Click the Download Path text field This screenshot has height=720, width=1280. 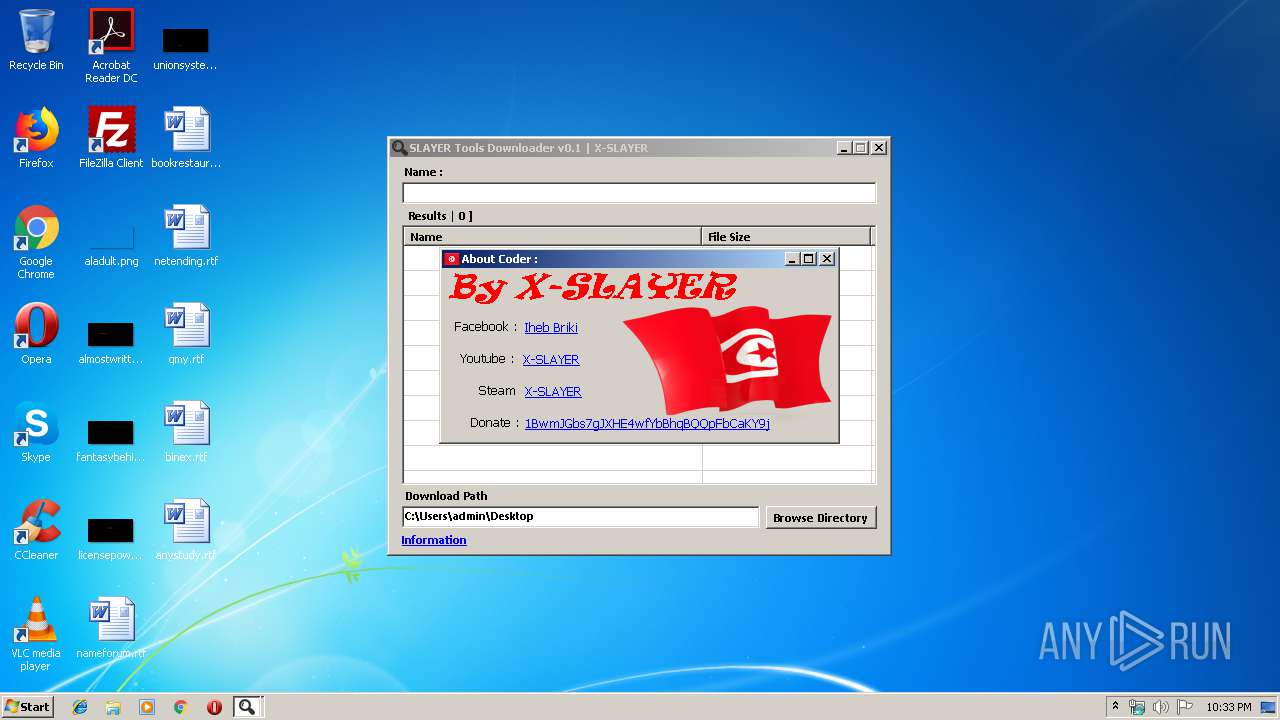point(580,516)
